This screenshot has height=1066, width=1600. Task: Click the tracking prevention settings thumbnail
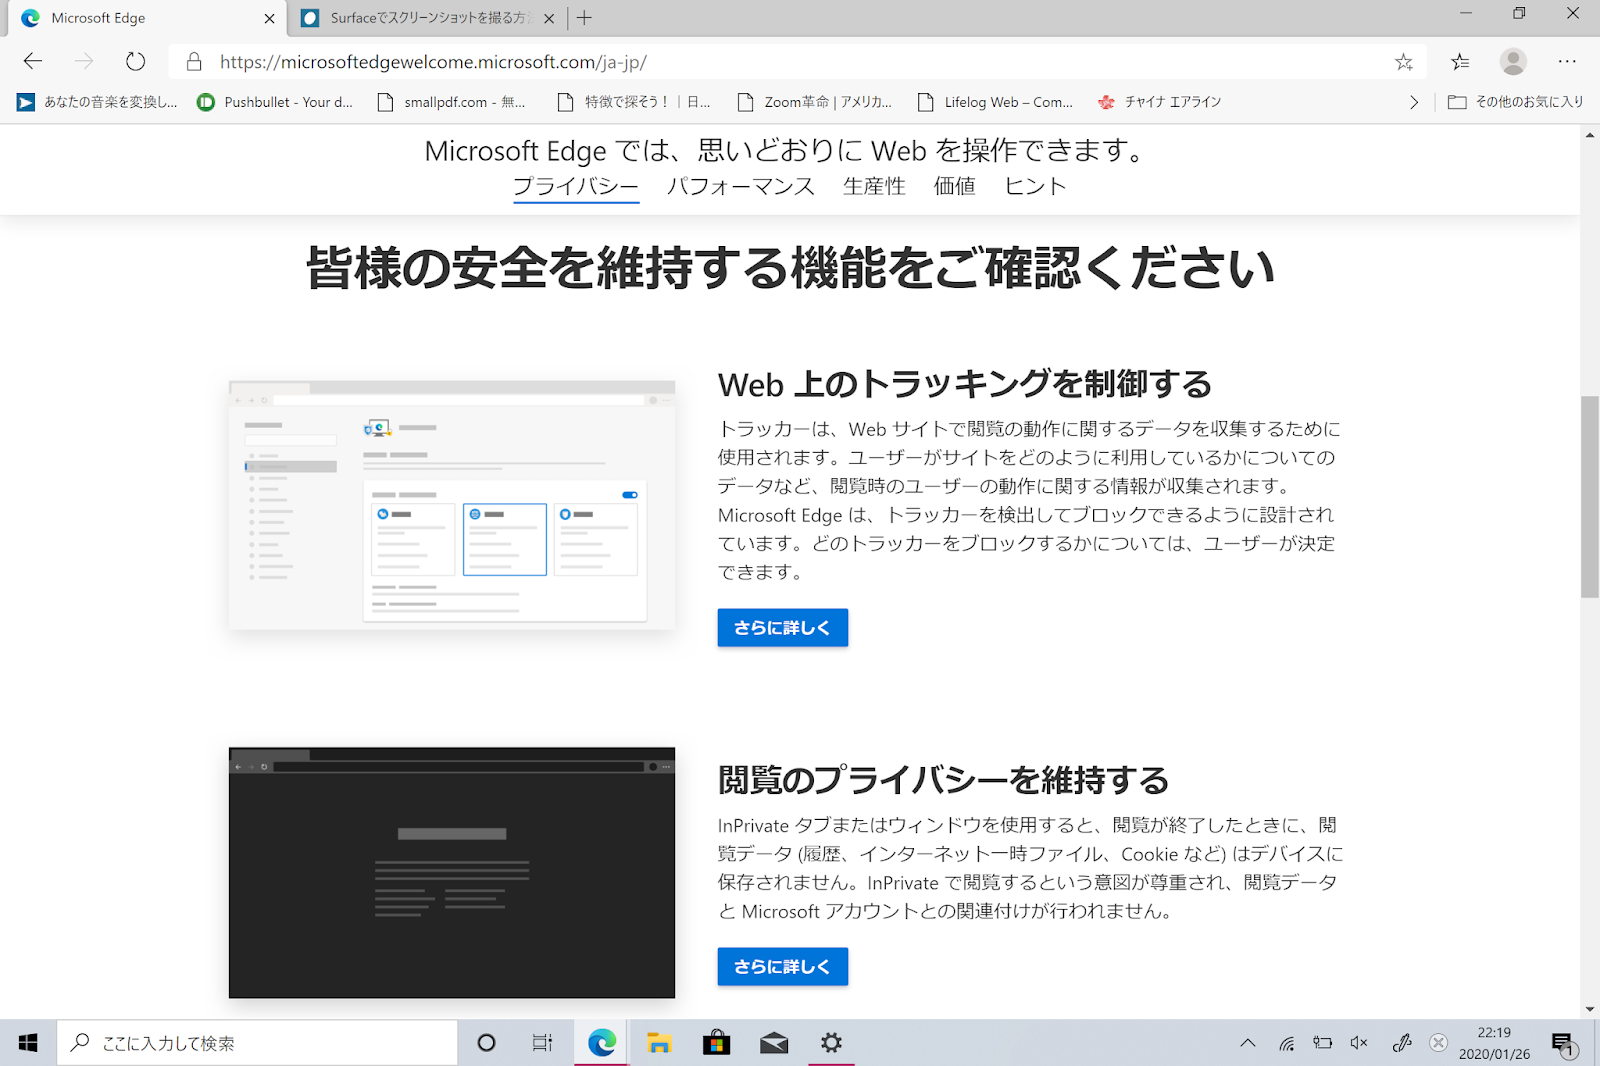(452, 505)
